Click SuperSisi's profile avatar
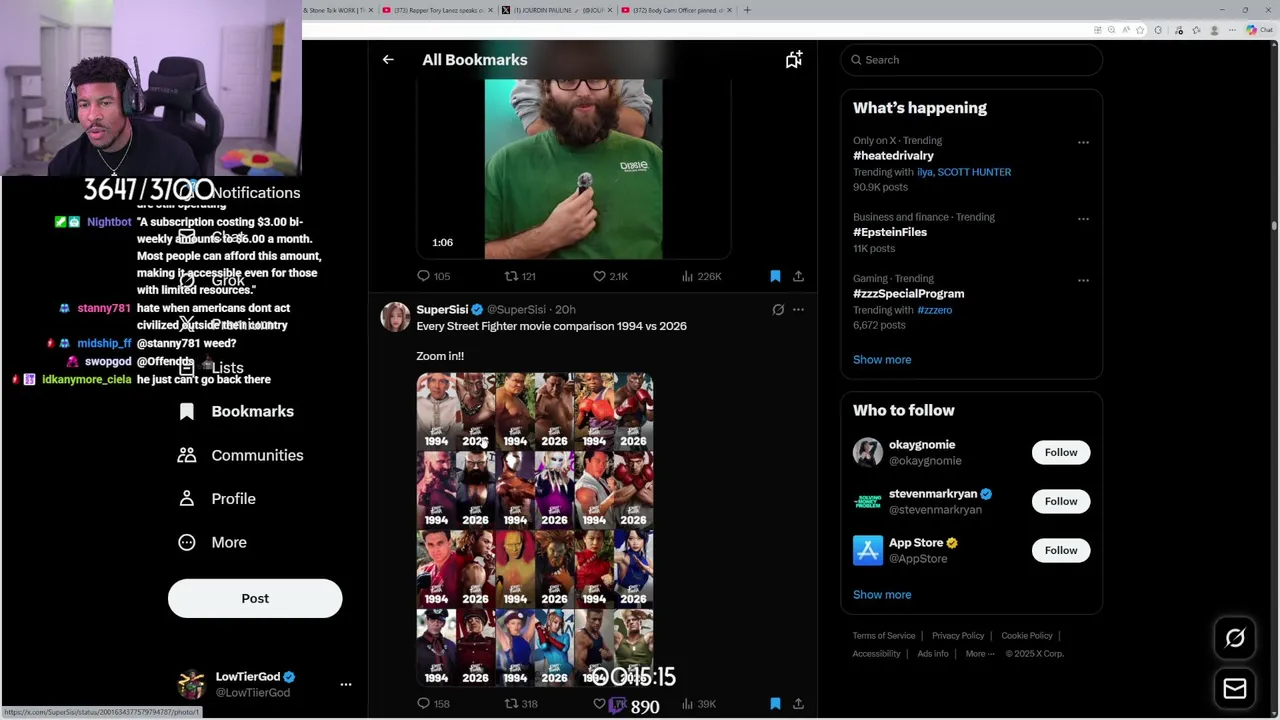Viewport: 1280px width, 720px height. pyautogui.click(x=395, y=317)
